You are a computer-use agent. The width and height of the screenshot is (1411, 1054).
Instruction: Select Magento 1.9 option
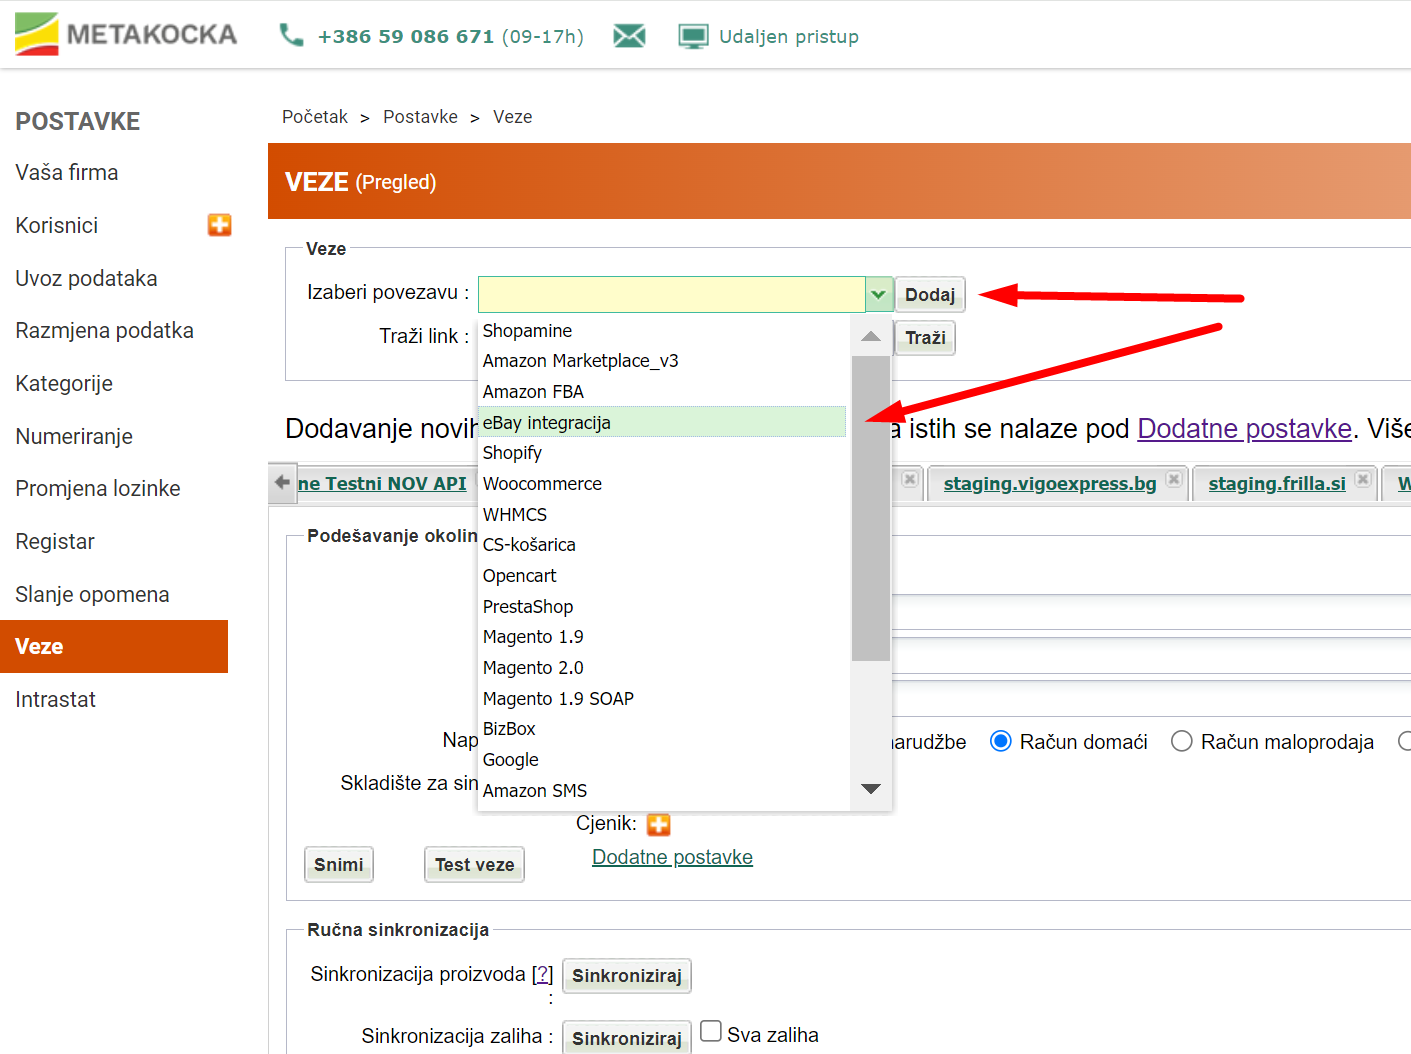pos(664,637)
